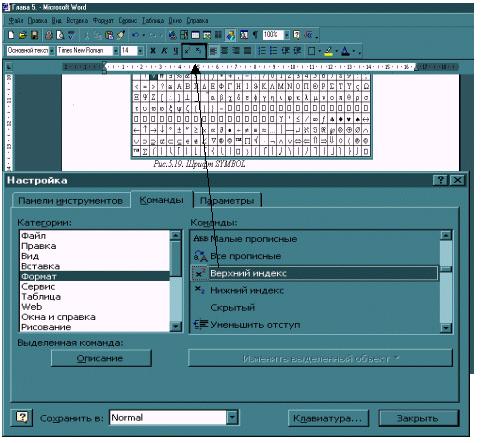Click the Open file folder icon
Screen dimensions: 481x443
[23, 35]
